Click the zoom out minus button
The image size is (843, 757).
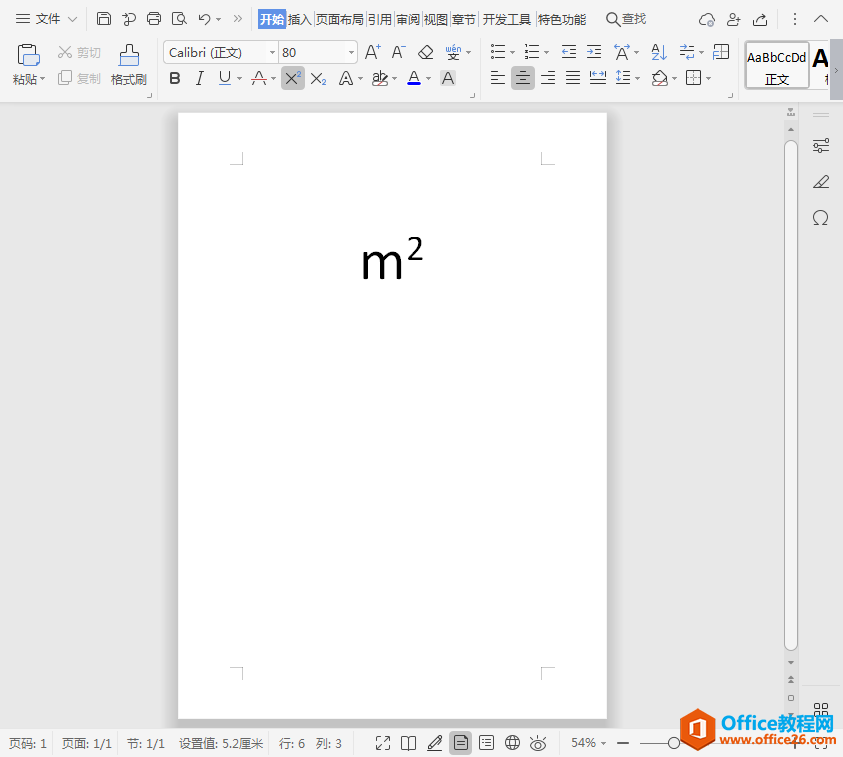(623, 743)
